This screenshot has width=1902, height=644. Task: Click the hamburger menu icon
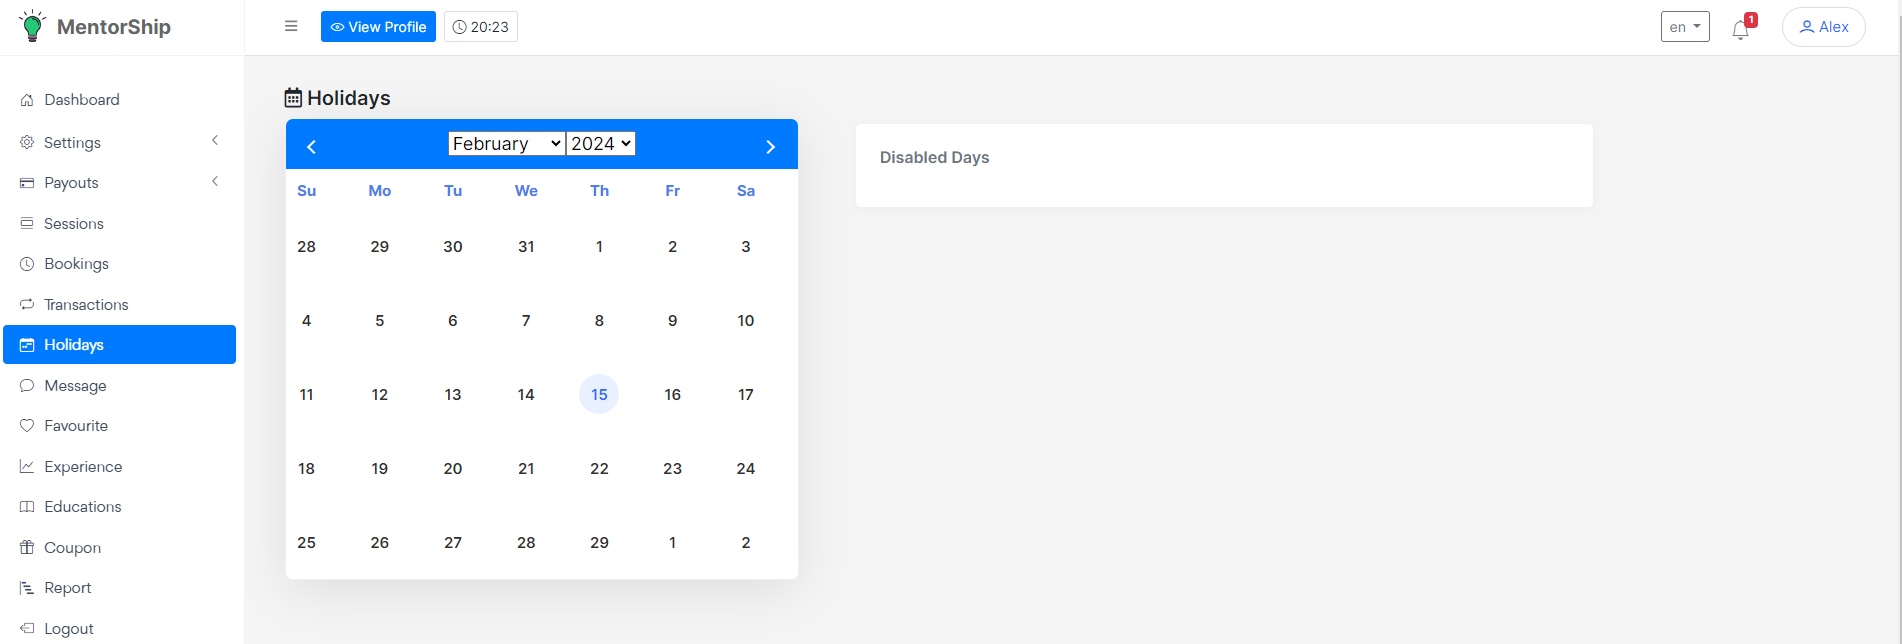tap(291, 26)
